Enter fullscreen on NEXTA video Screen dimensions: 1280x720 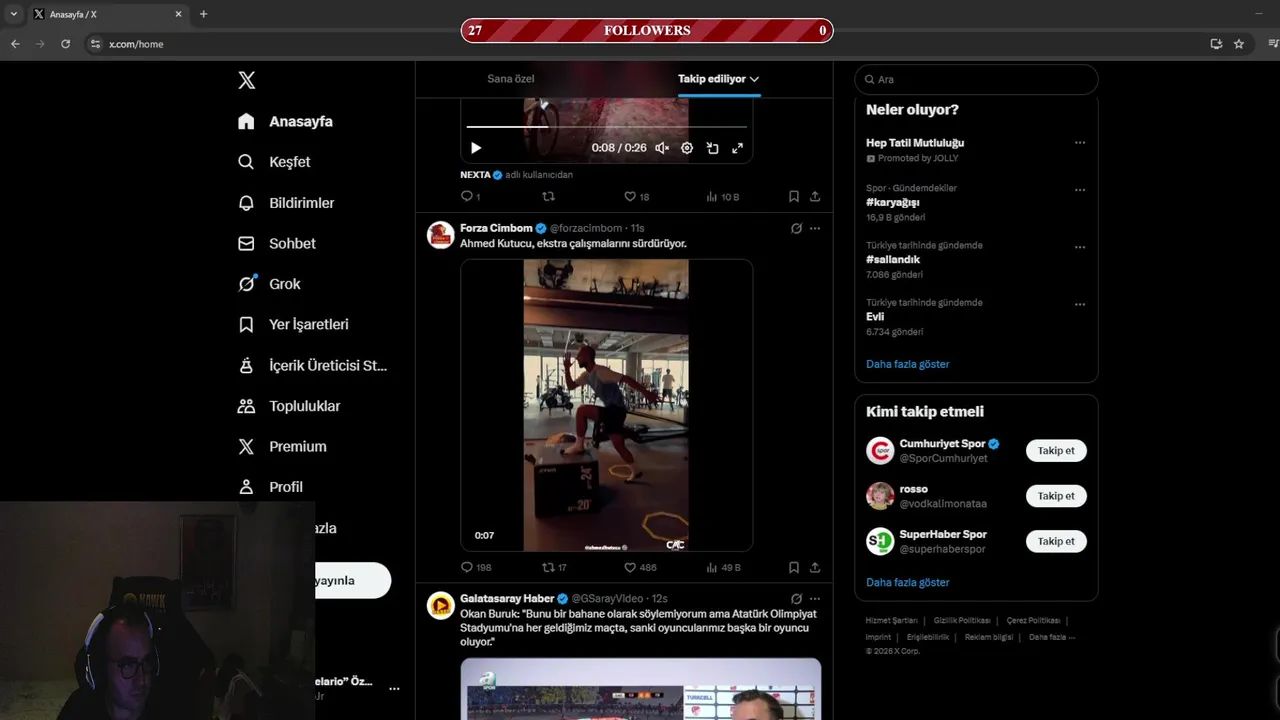737,148
